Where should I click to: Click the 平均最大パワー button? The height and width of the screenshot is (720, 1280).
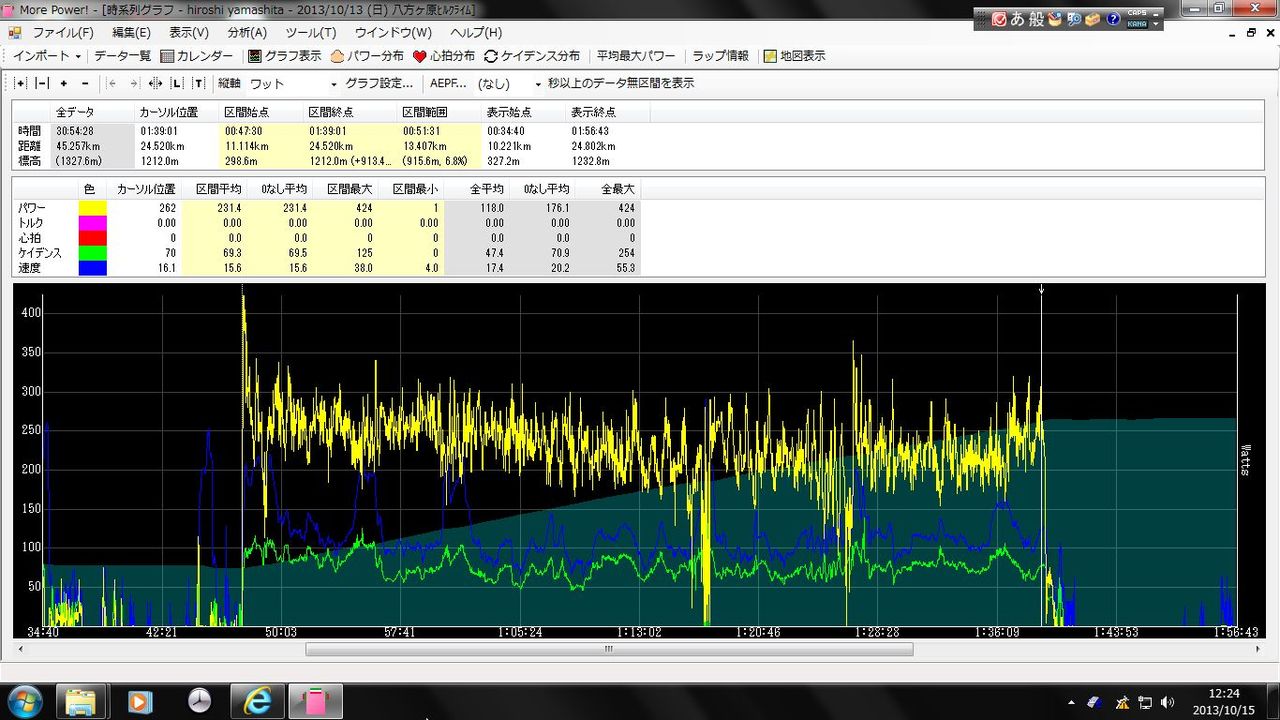coord(636,56)
